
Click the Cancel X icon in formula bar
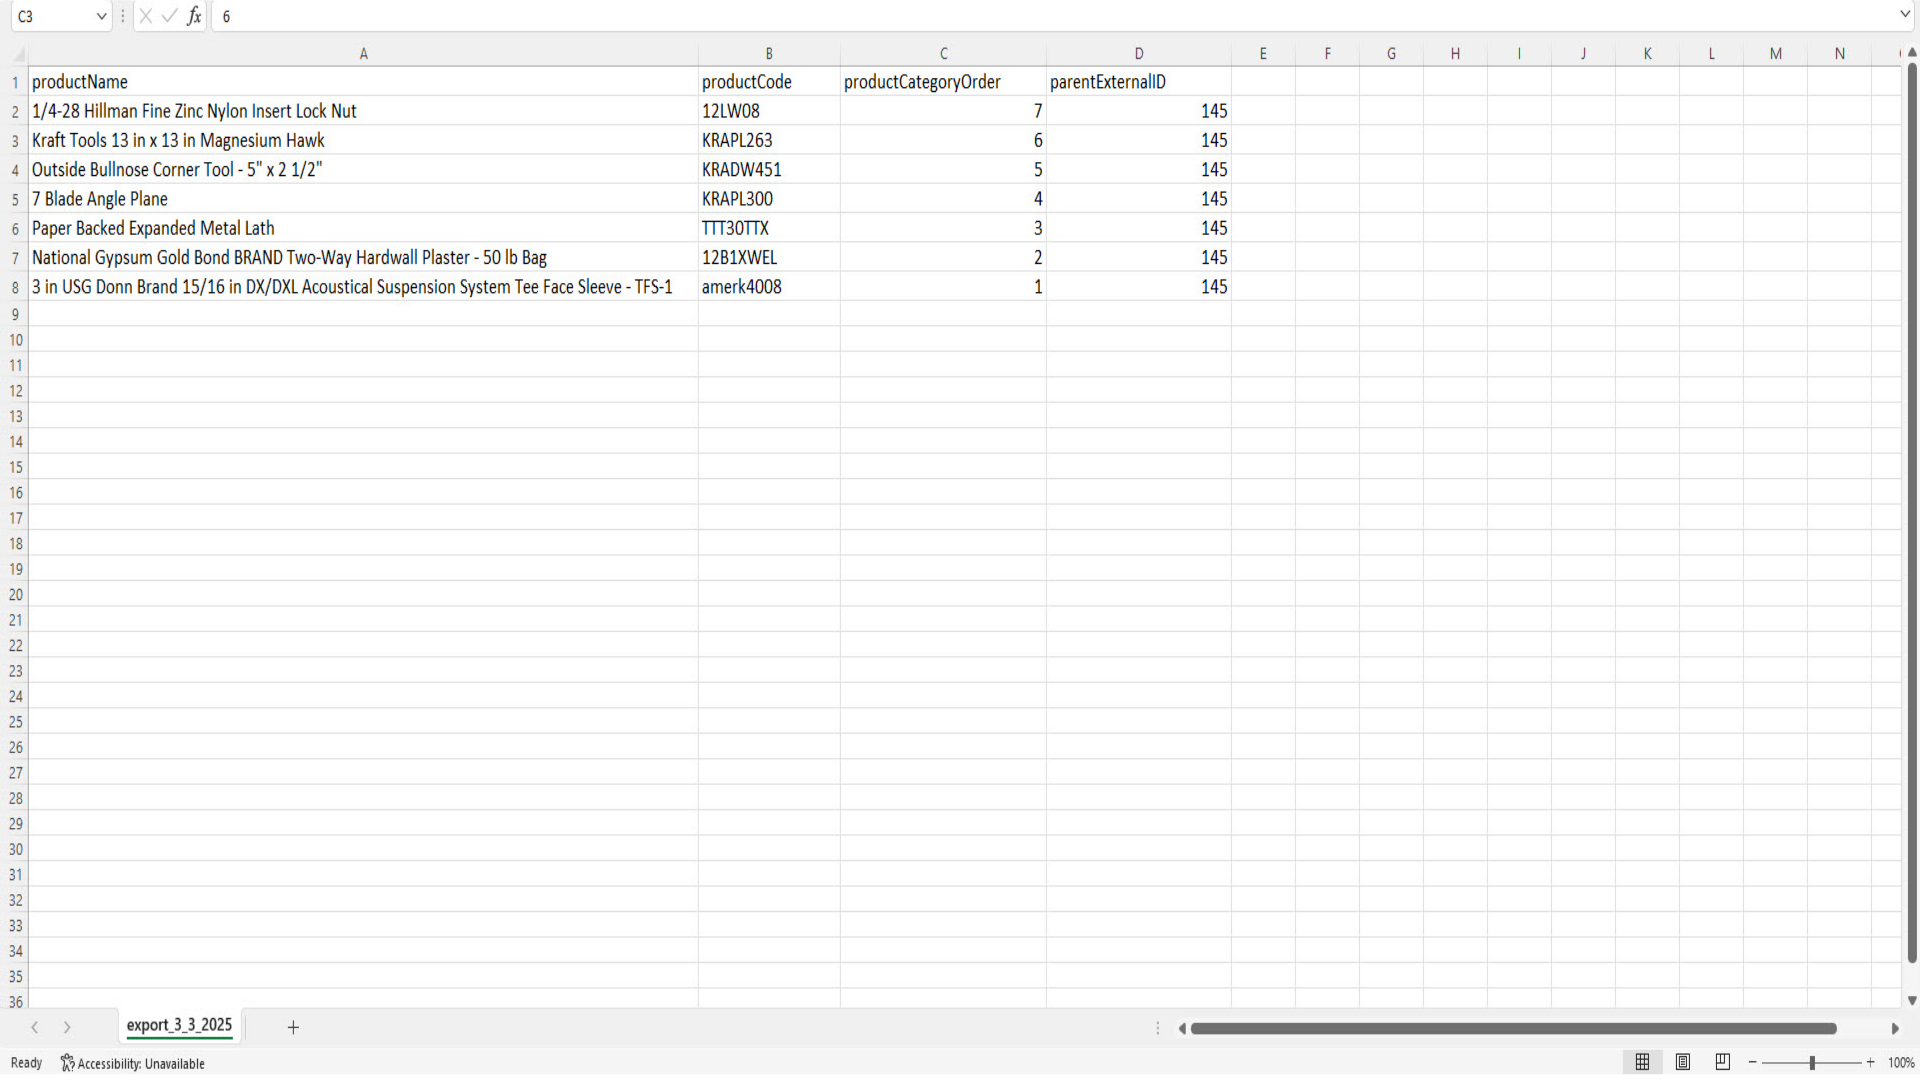point(146,16)
